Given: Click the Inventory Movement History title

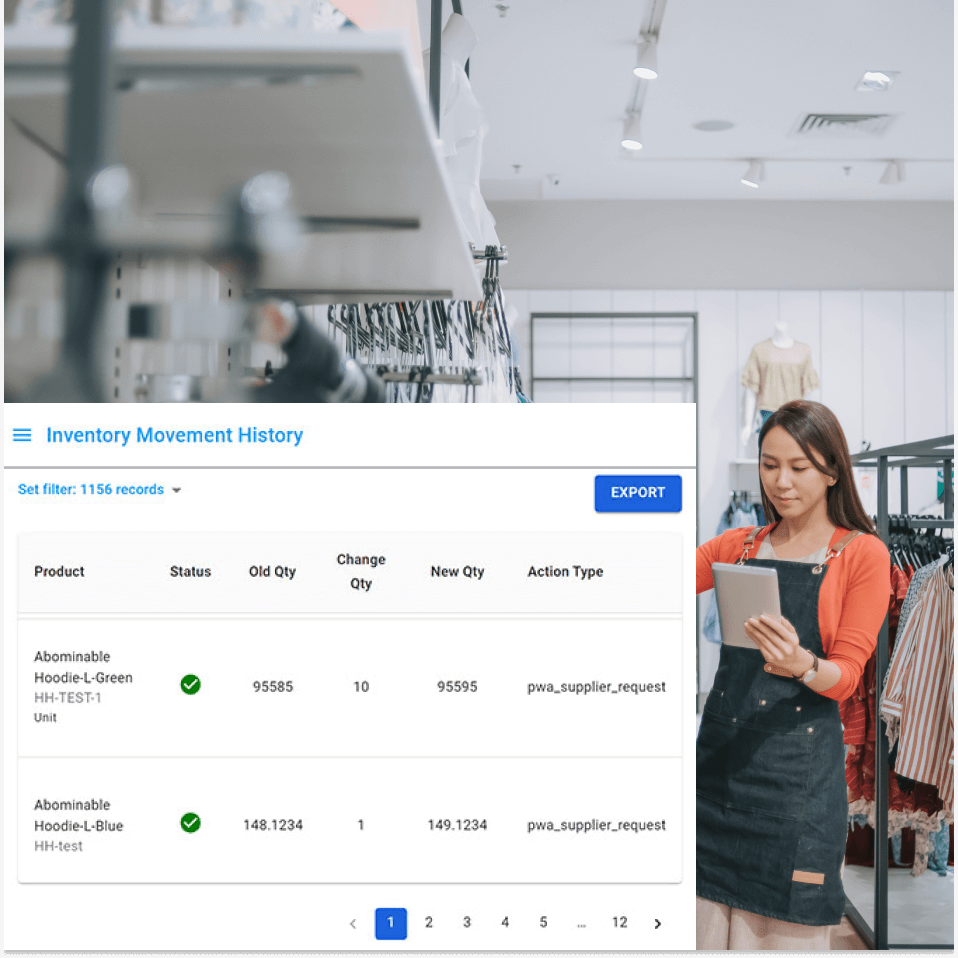Looking at the screenshot, I should 174,435.
